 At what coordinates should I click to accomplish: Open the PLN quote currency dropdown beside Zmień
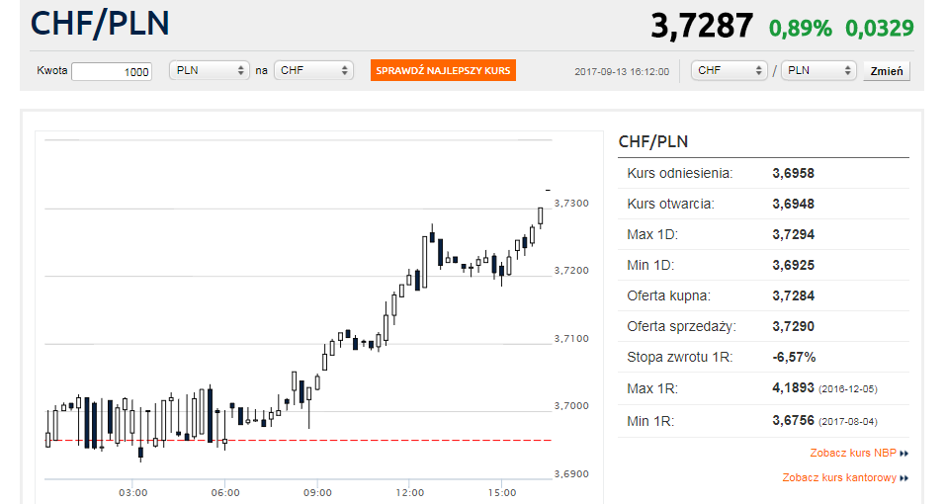point(818,71)
